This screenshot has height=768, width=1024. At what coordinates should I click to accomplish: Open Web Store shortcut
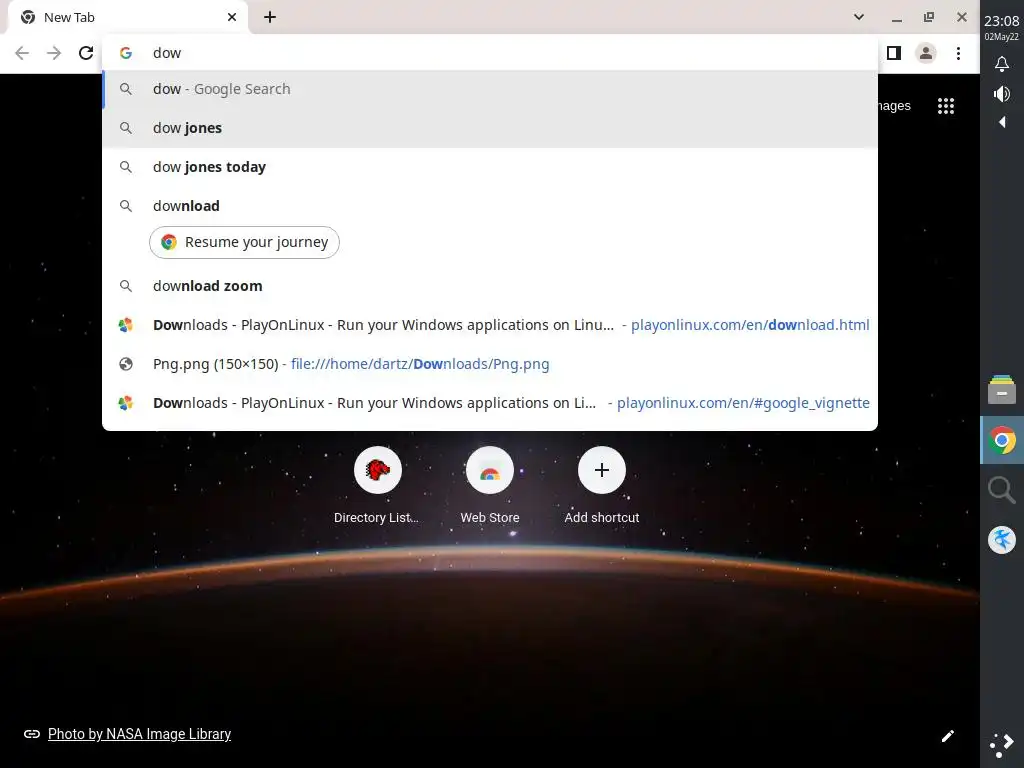(x=490, y=486)
